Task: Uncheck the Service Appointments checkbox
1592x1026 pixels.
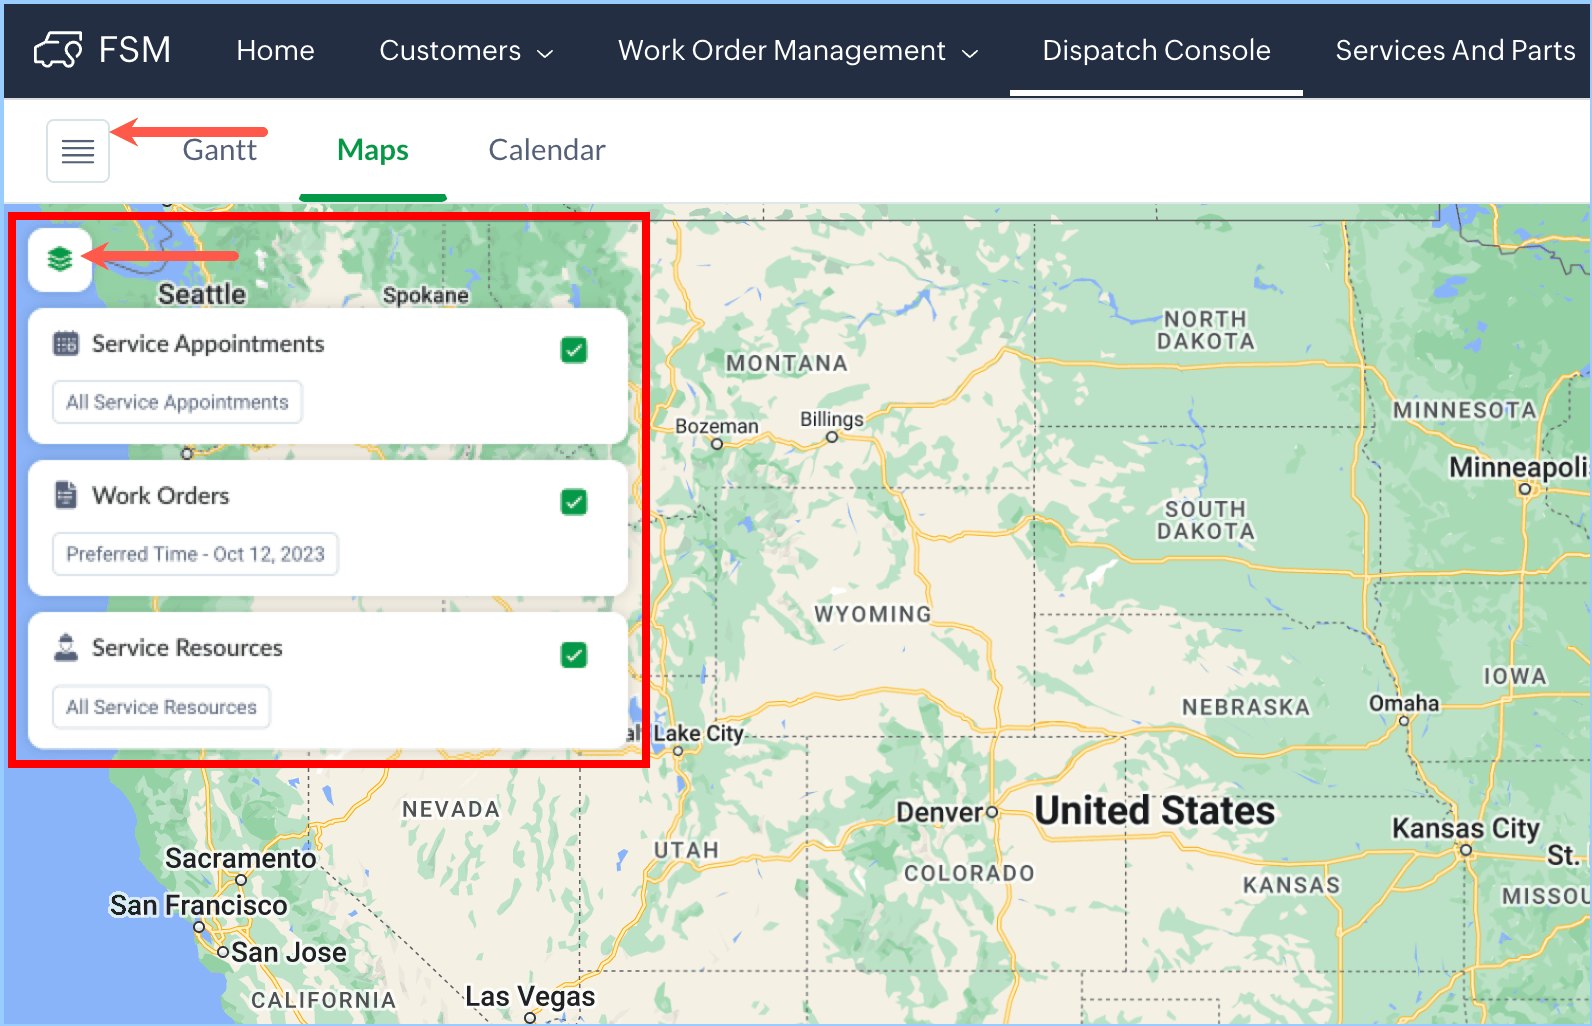Action: click(574, 350)
